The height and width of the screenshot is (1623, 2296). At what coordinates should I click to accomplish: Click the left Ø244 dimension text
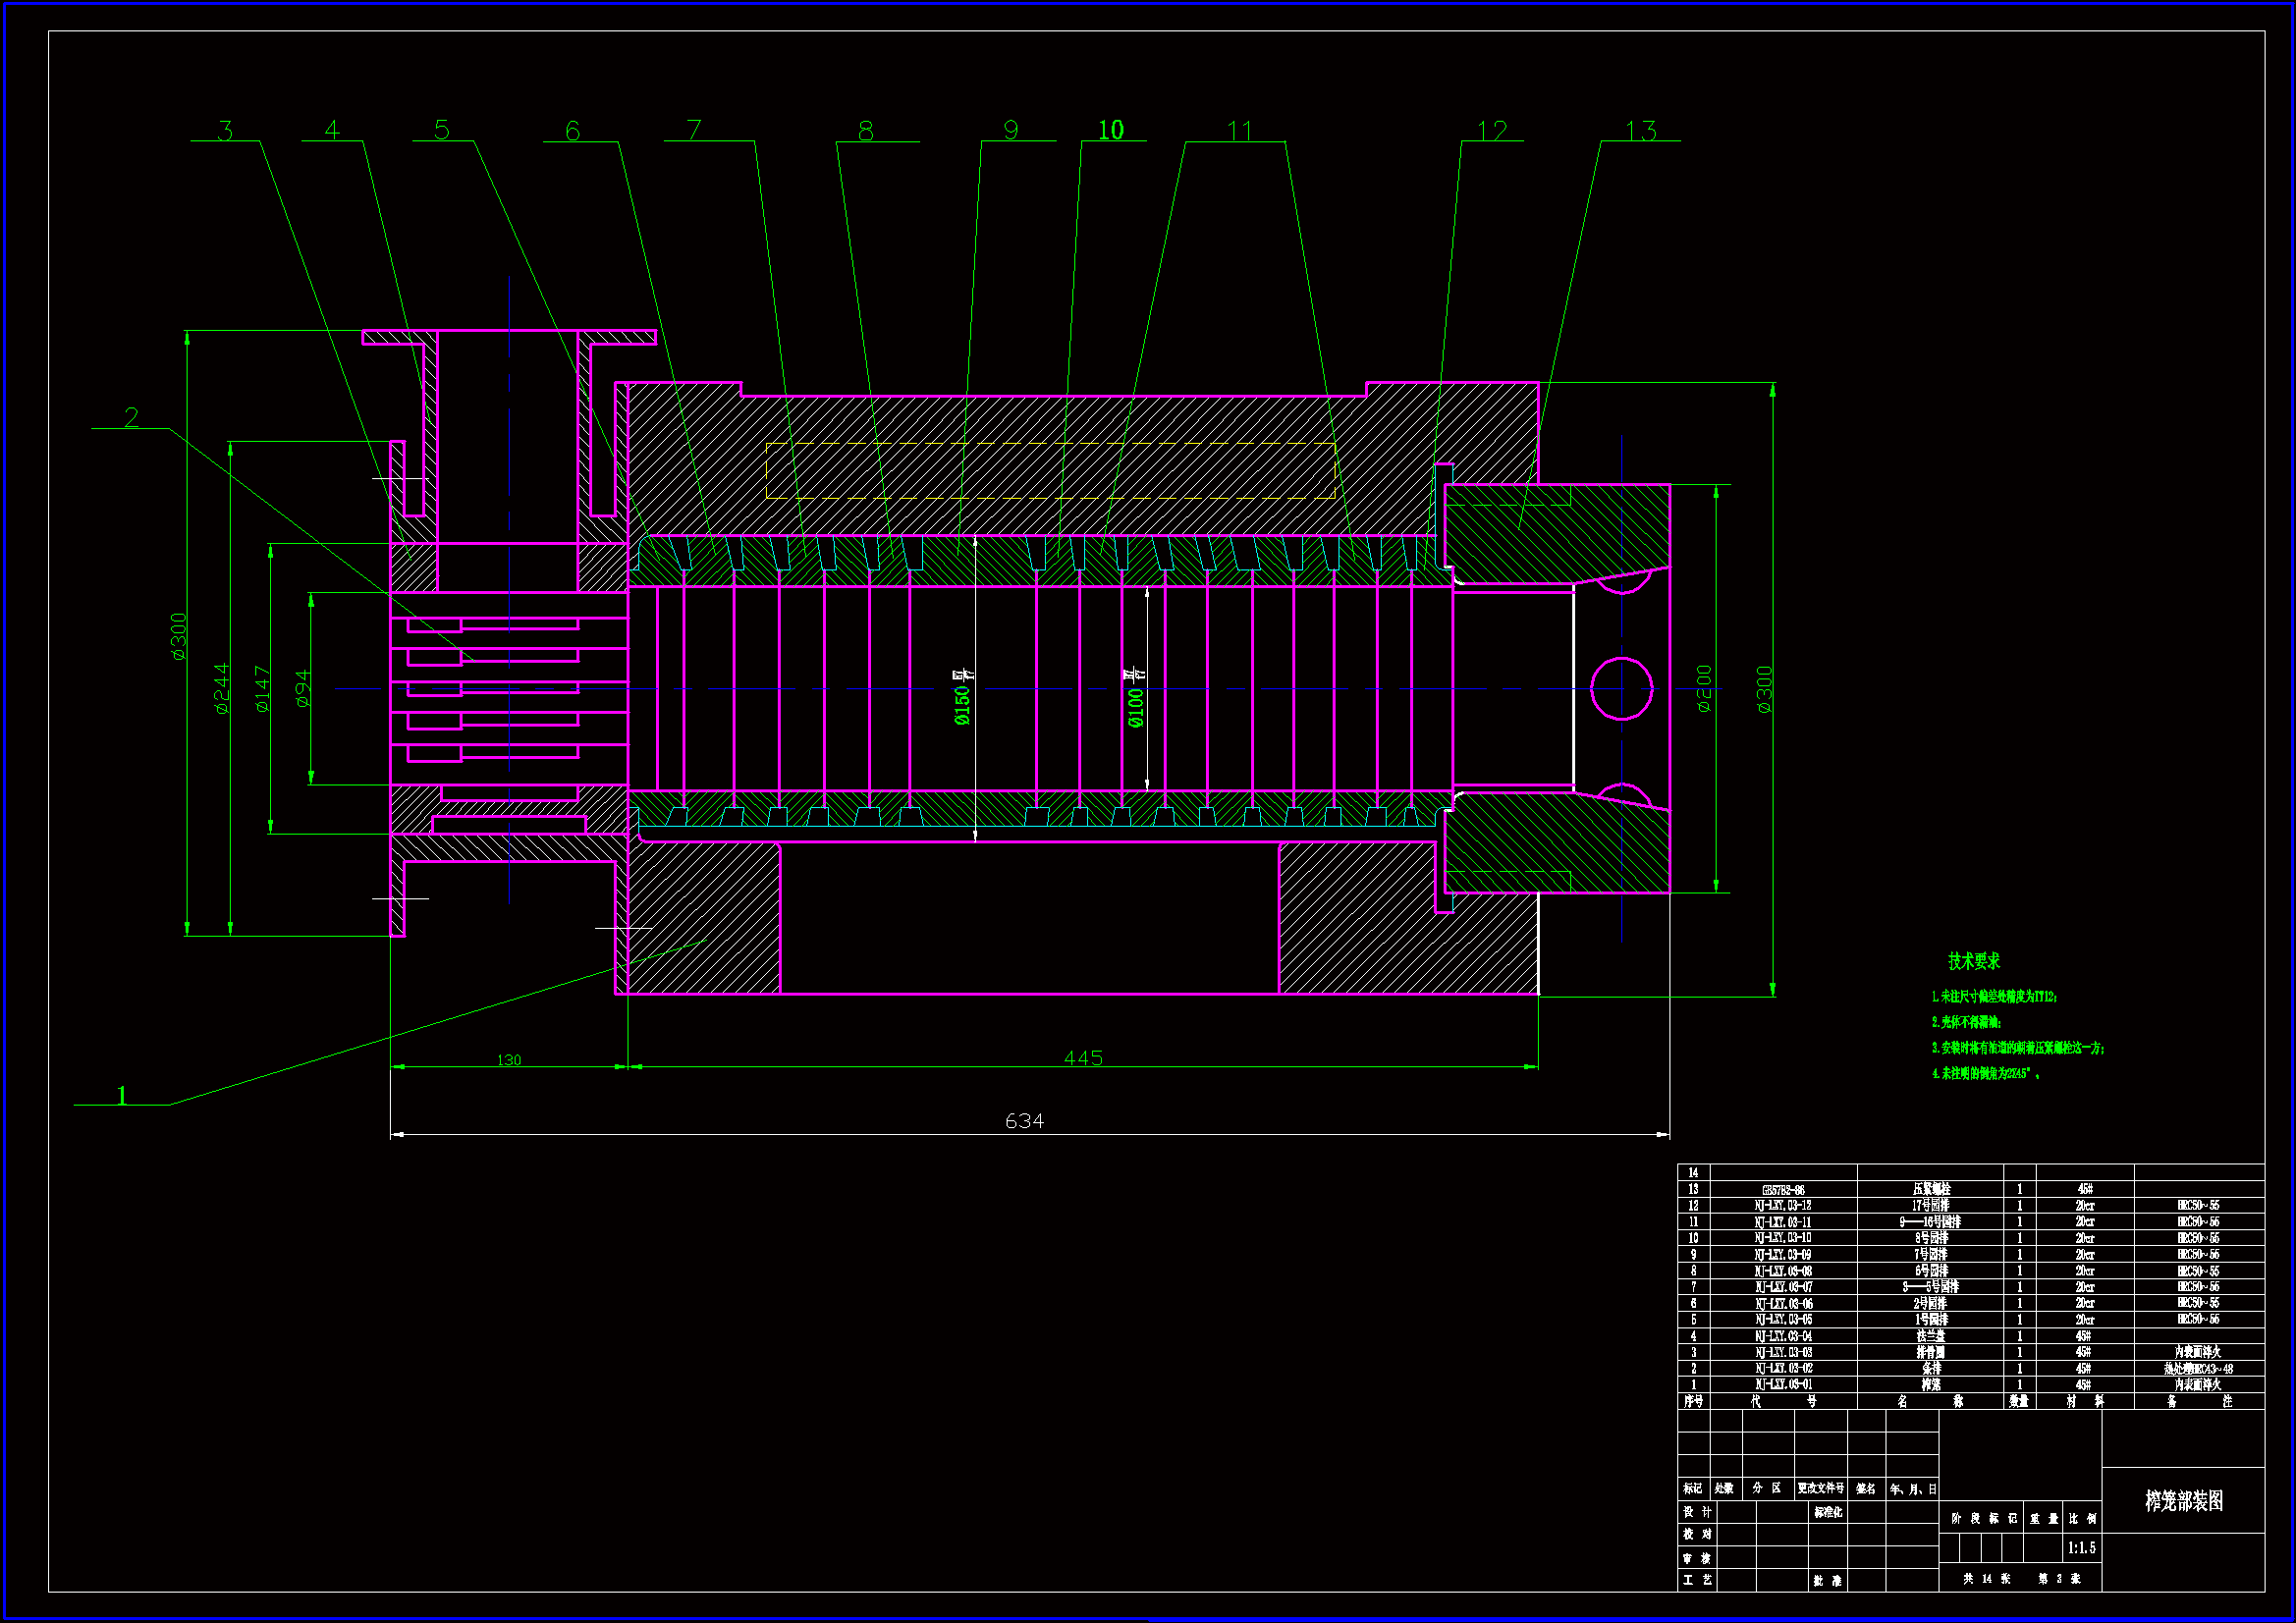222,689
